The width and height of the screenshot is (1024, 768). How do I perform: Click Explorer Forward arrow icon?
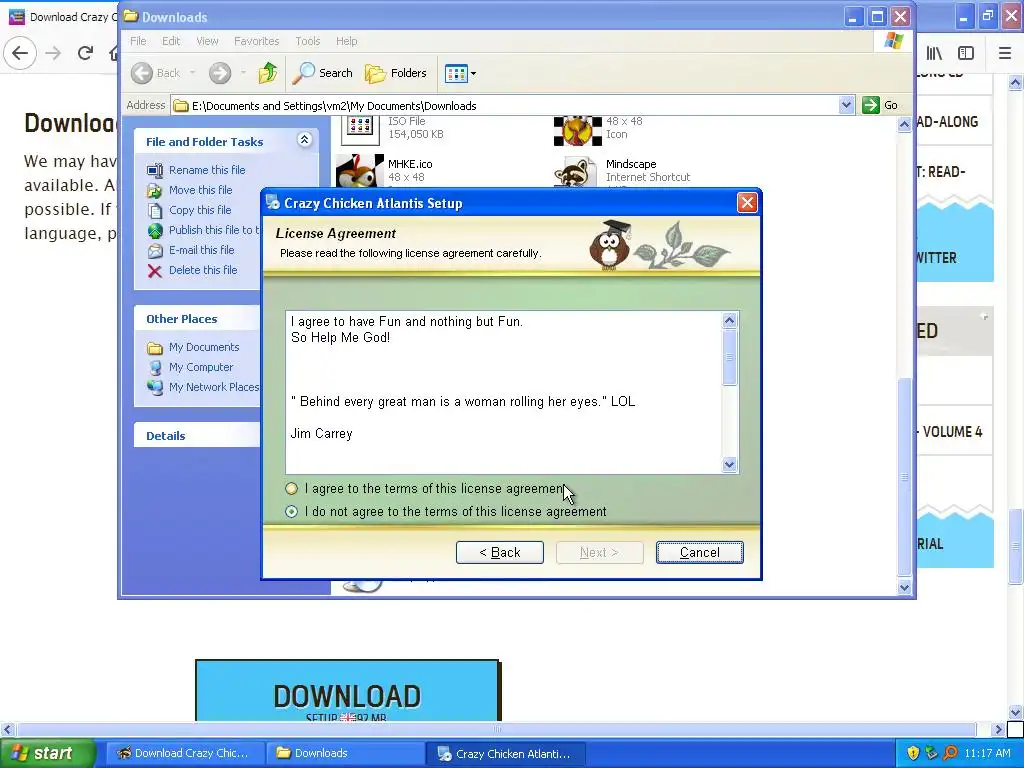(x=220, y=73)
